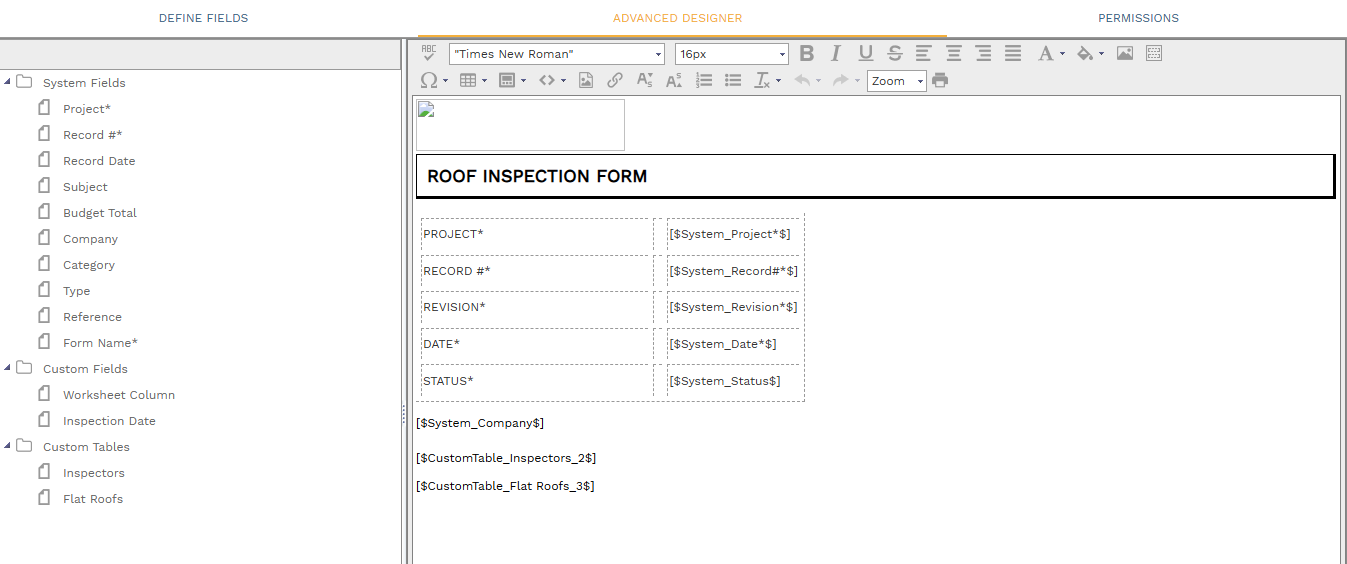Image resolution: width=1347 pixels, height=564 pixels.
Task: Click the broken logo image placeholder
Action: [x=520, y=125]
